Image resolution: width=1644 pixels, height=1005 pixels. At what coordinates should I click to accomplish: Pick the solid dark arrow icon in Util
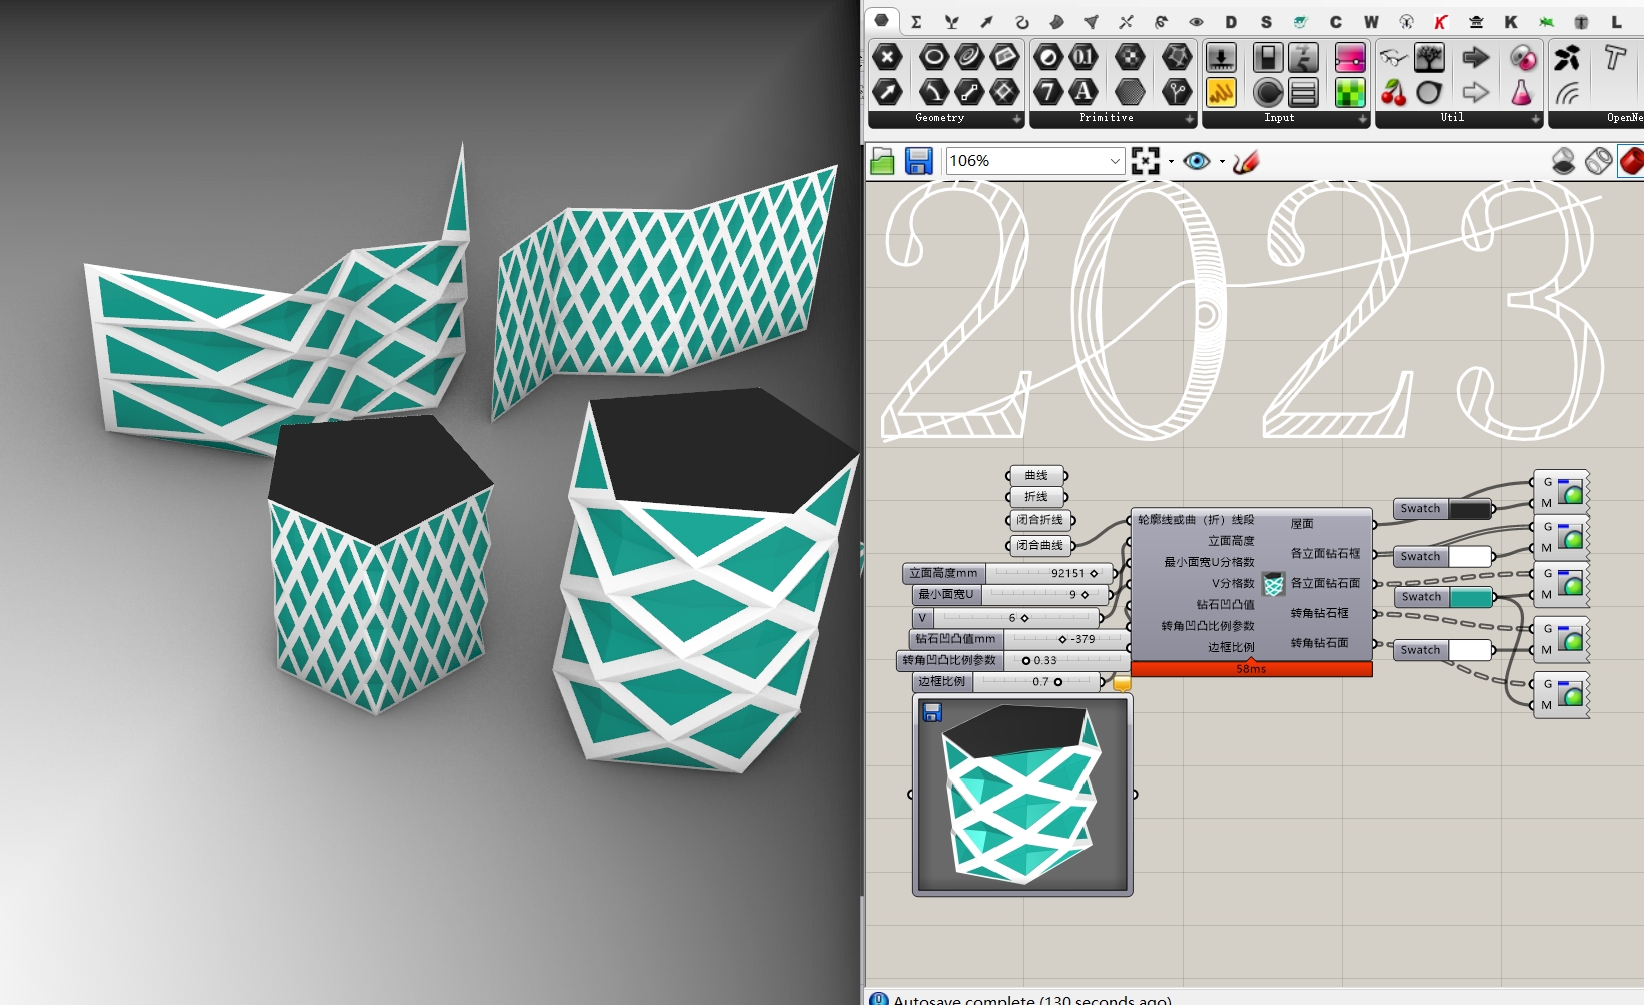click(x=1476, y=57)
